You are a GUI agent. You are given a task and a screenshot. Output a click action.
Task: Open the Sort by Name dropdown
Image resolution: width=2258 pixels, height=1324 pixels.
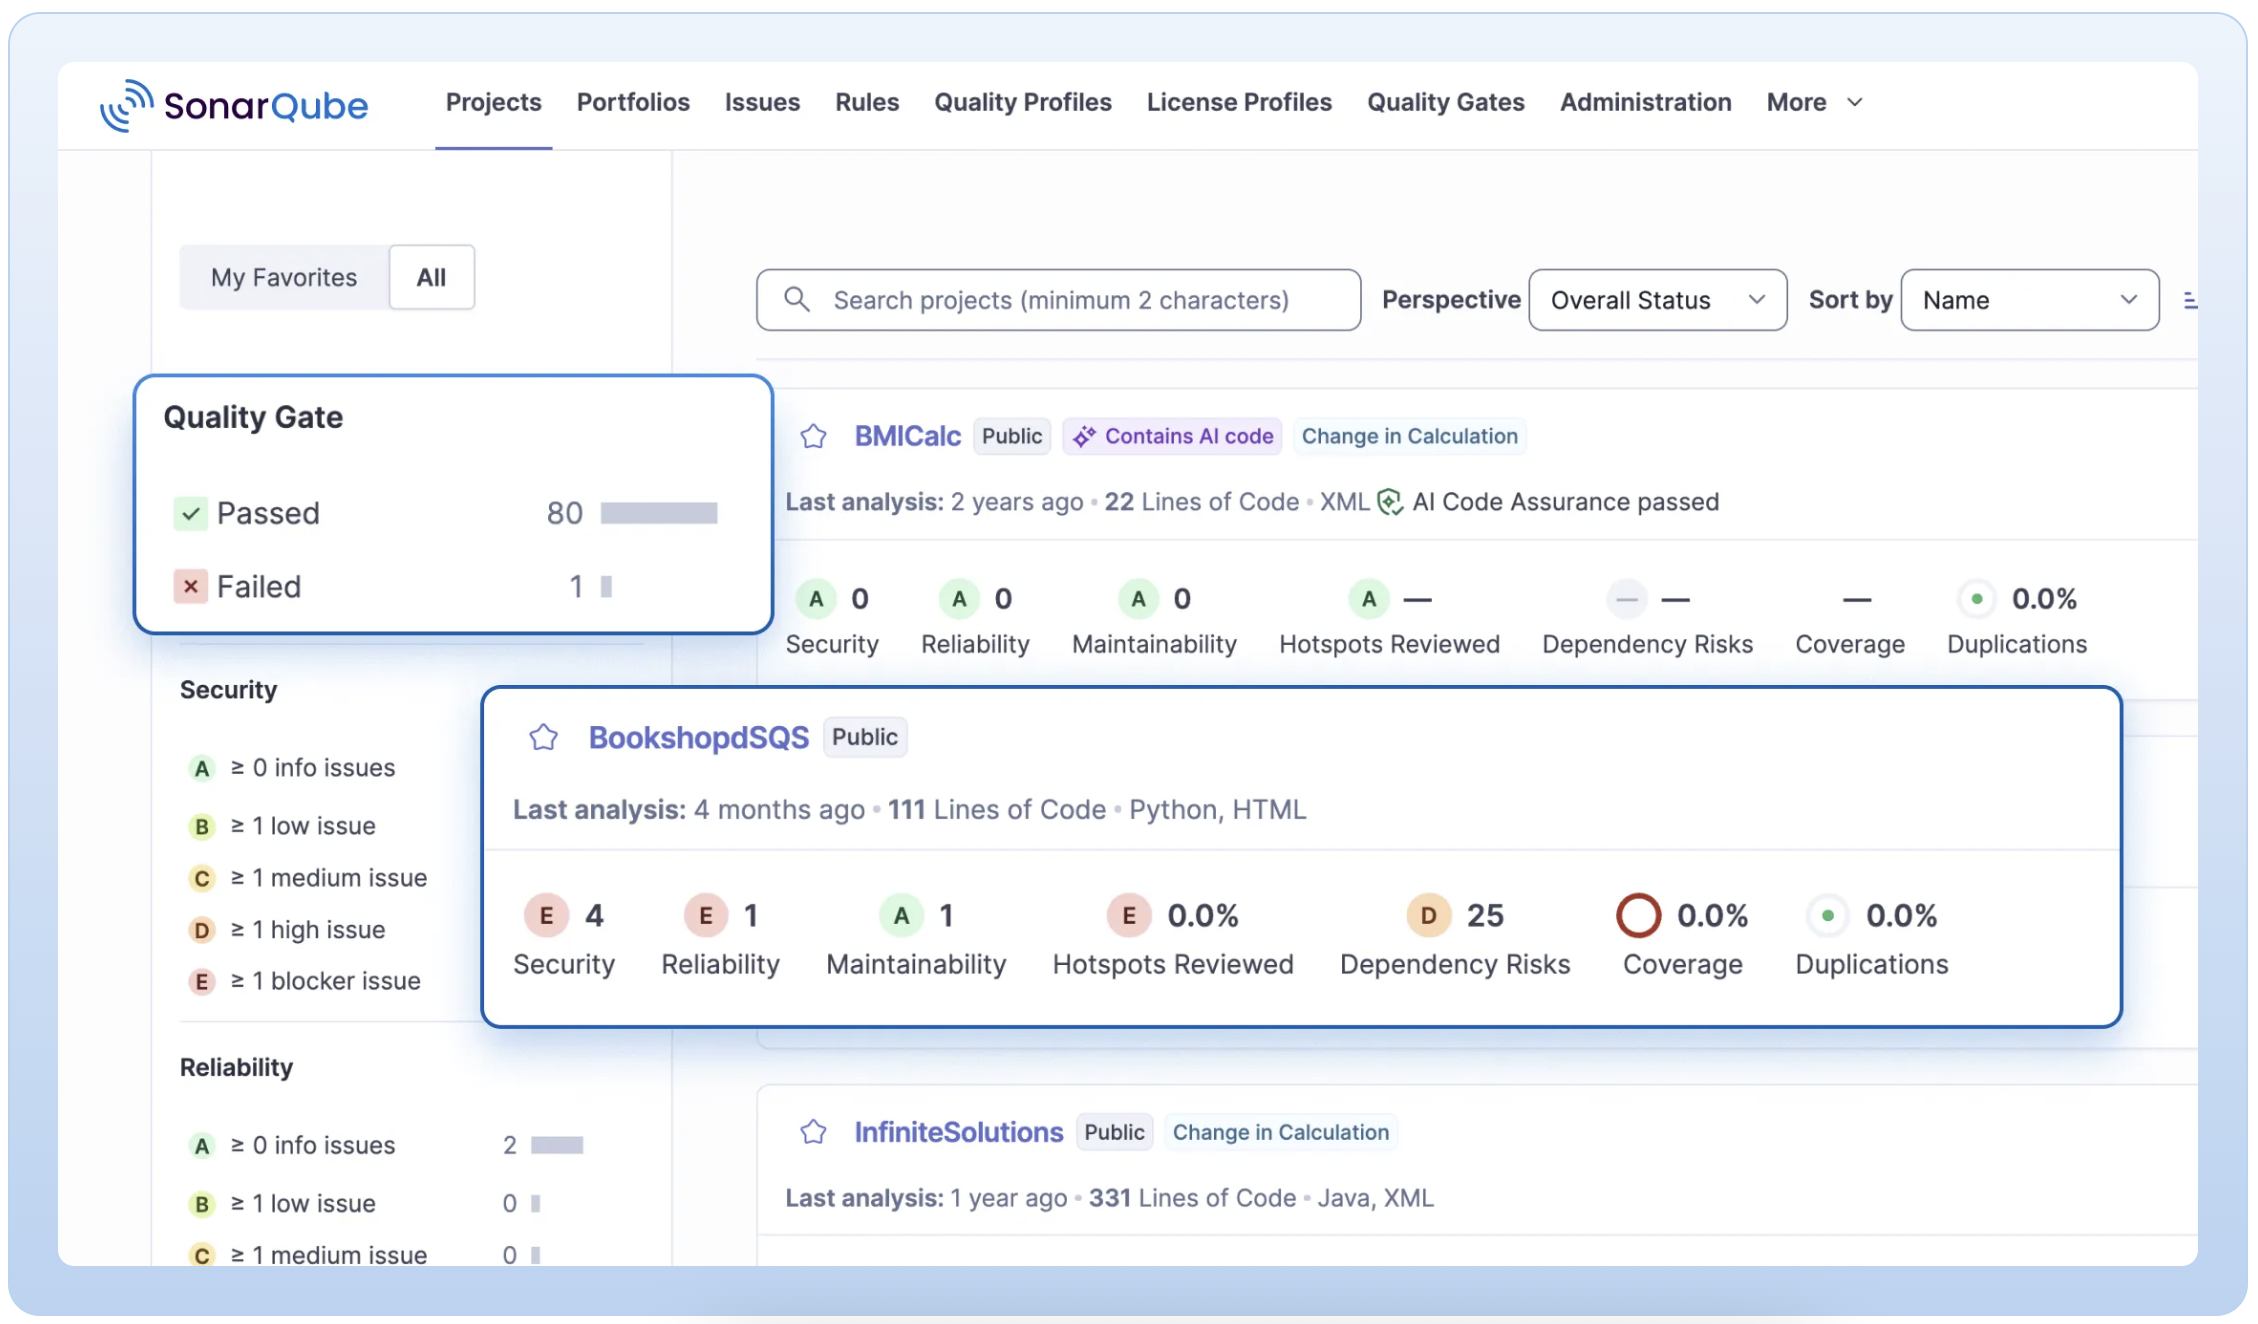(x=2030, y=300)
